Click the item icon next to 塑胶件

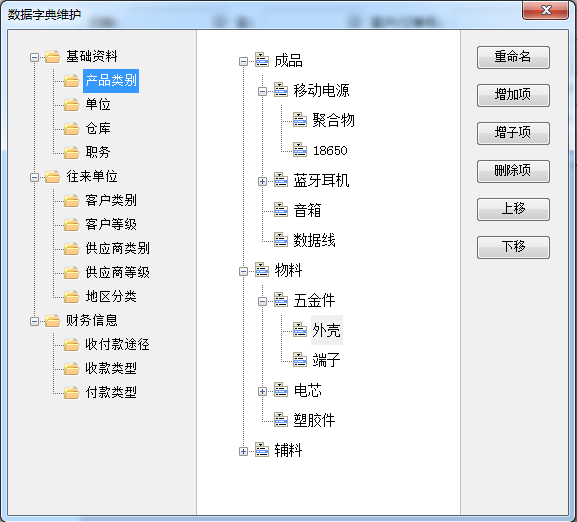click(x=281, y=420)
